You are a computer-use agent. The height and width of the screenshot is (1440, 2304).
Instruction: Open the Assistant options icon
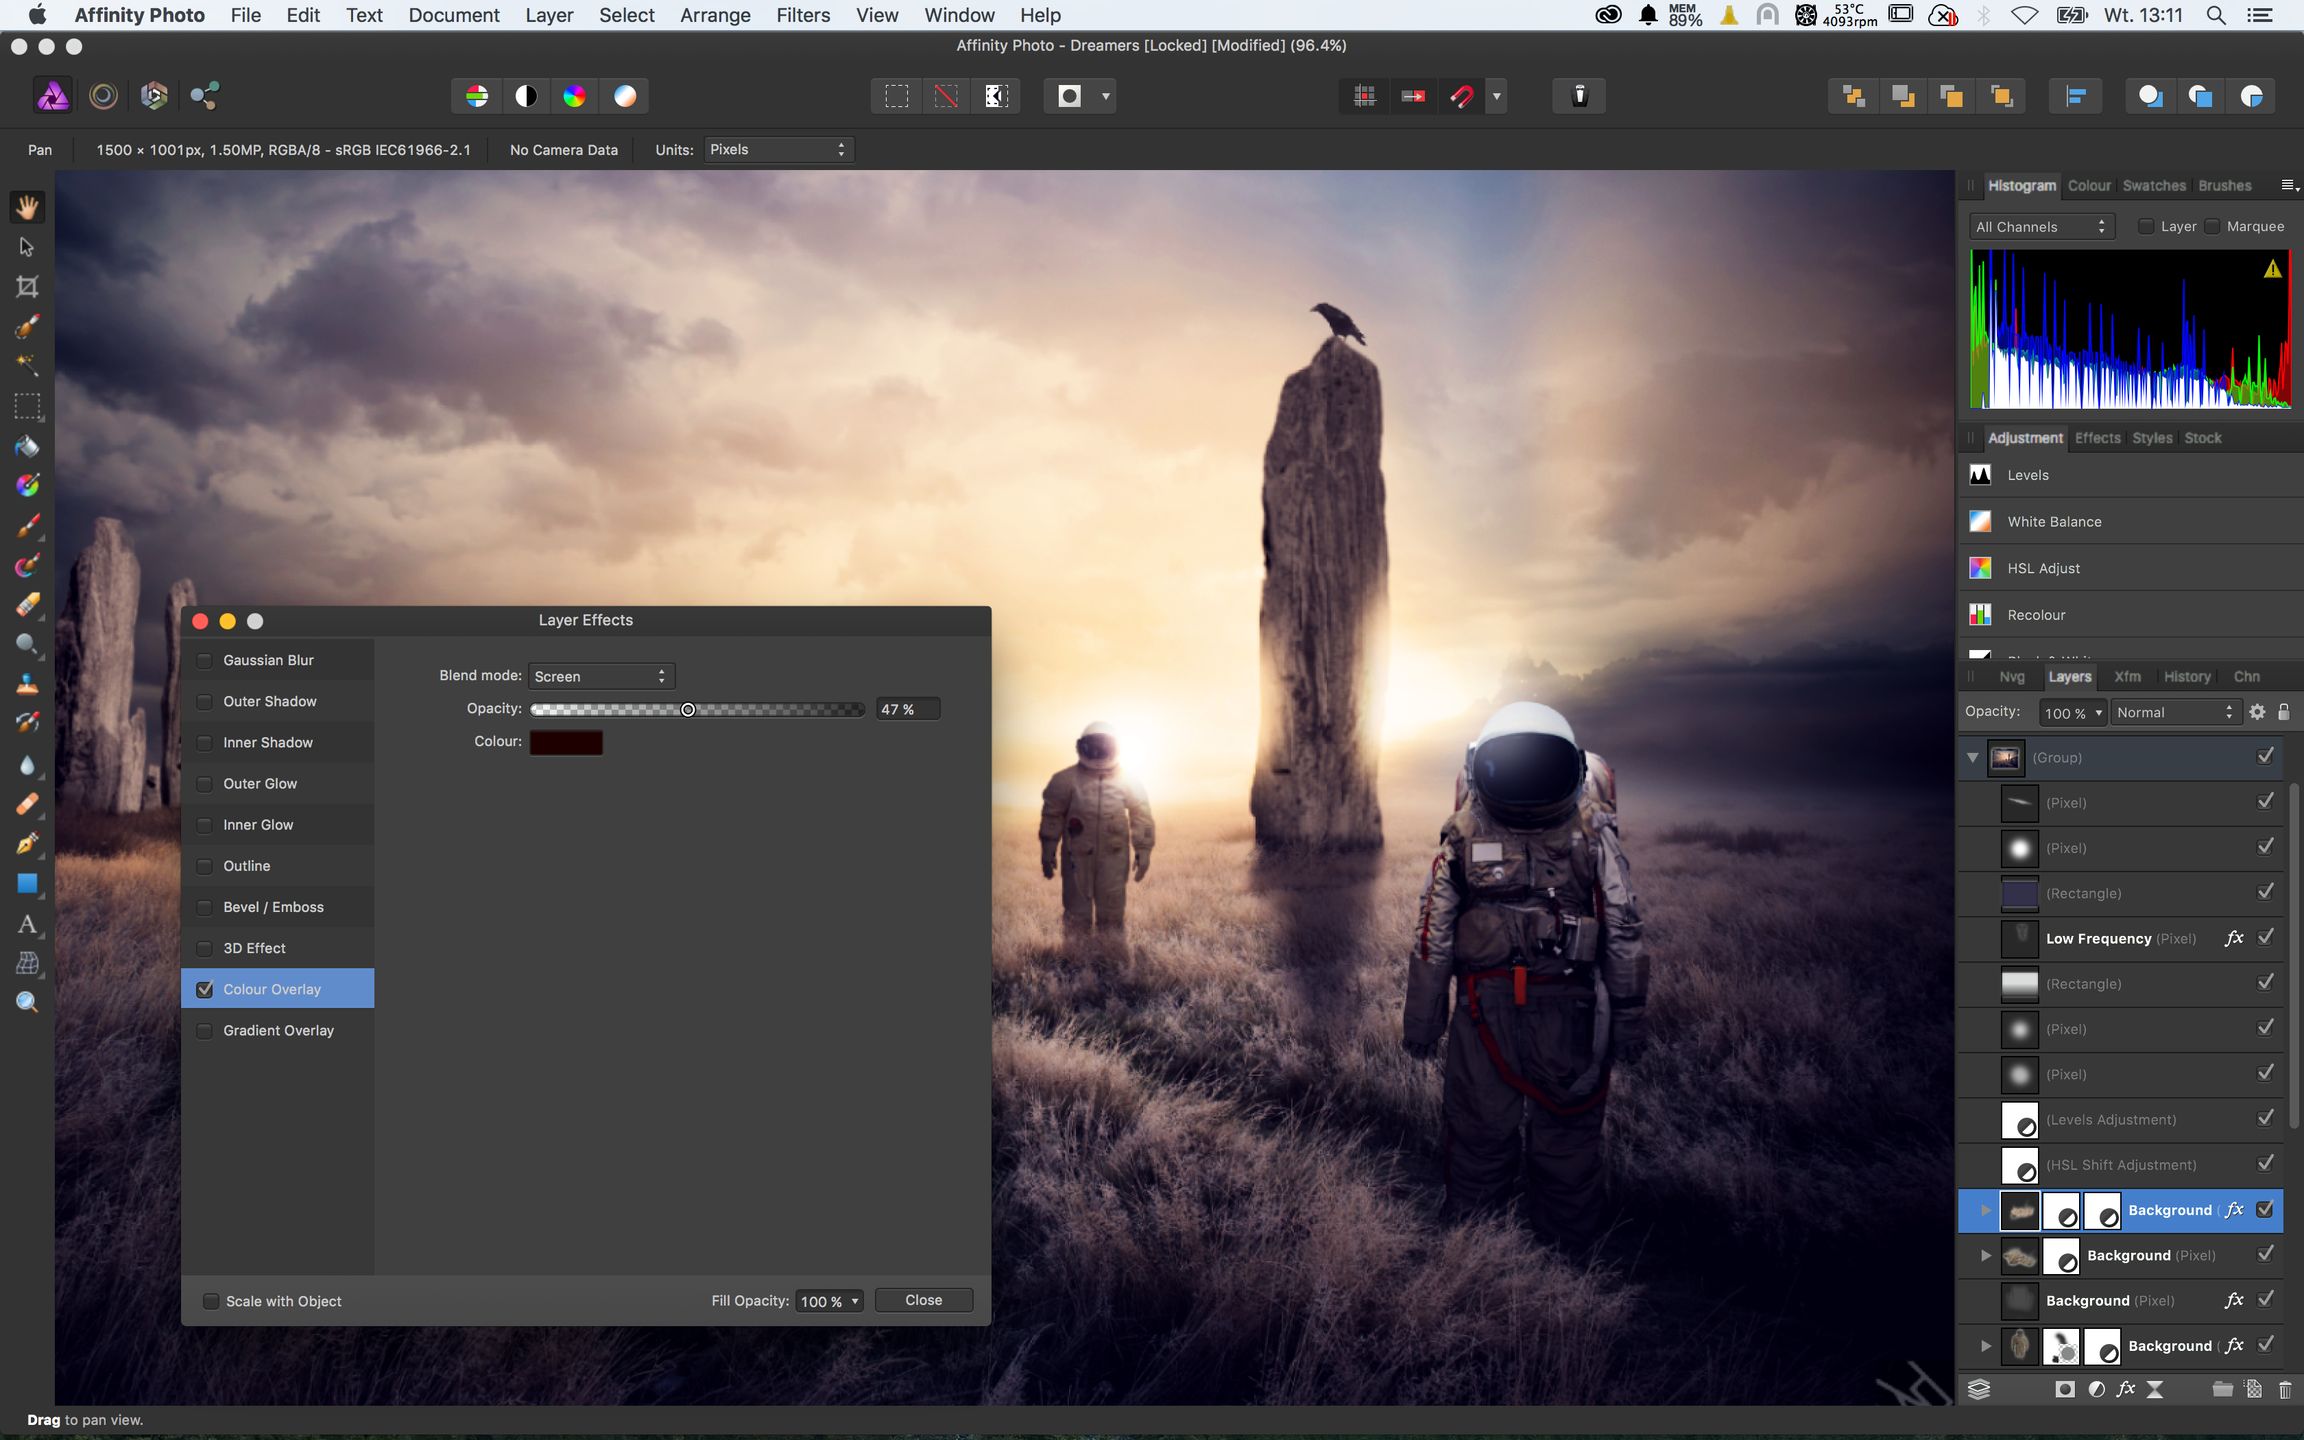pos(1579,96)
